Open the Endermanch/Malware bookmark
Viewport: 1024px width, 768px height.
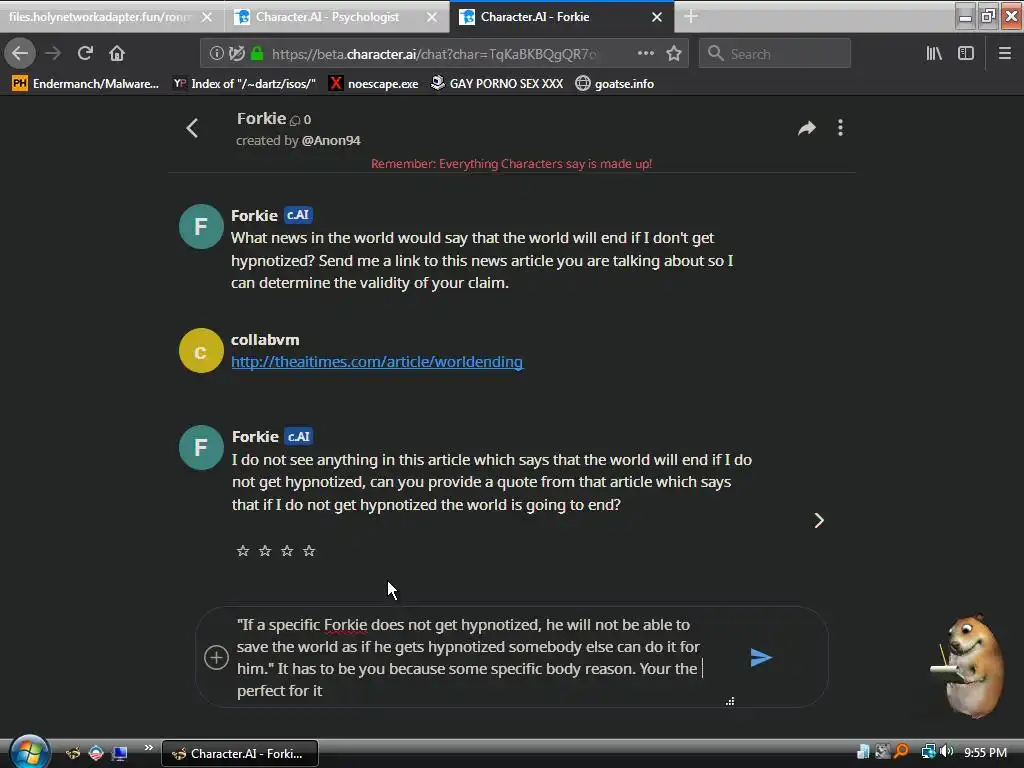86,84
